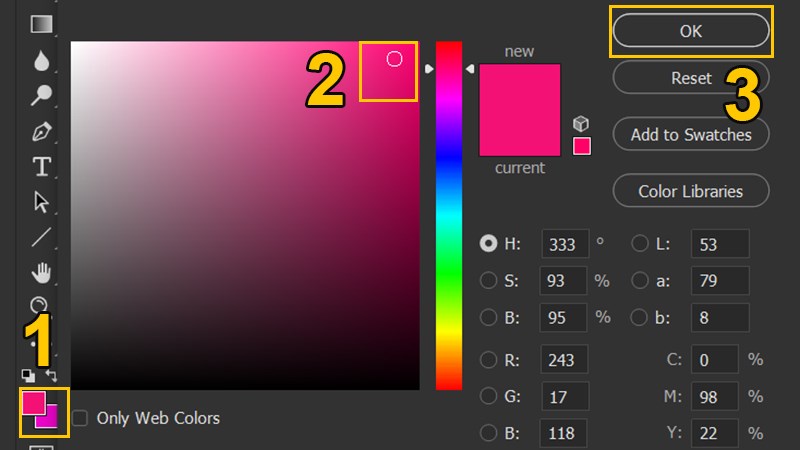Select the L lightness radio button
This screenshot has height=450, width=800.
point(640,243)
